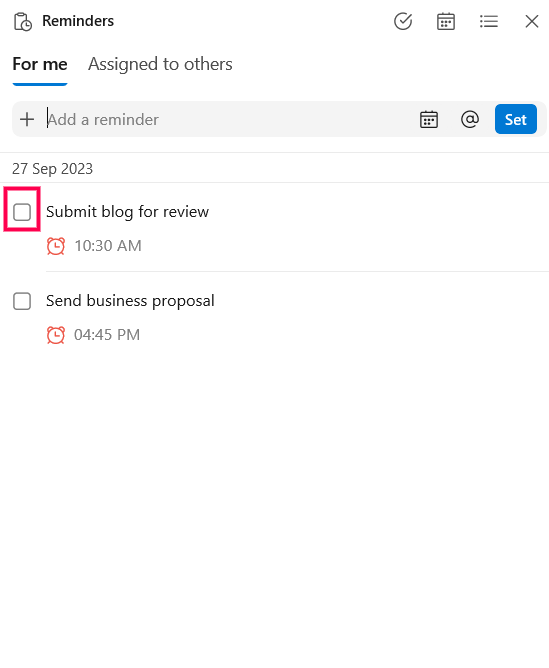The image size is (549, 668).
Task: Click the alarm icon beside 10:30 AM
Action: [x=56, y=246]
